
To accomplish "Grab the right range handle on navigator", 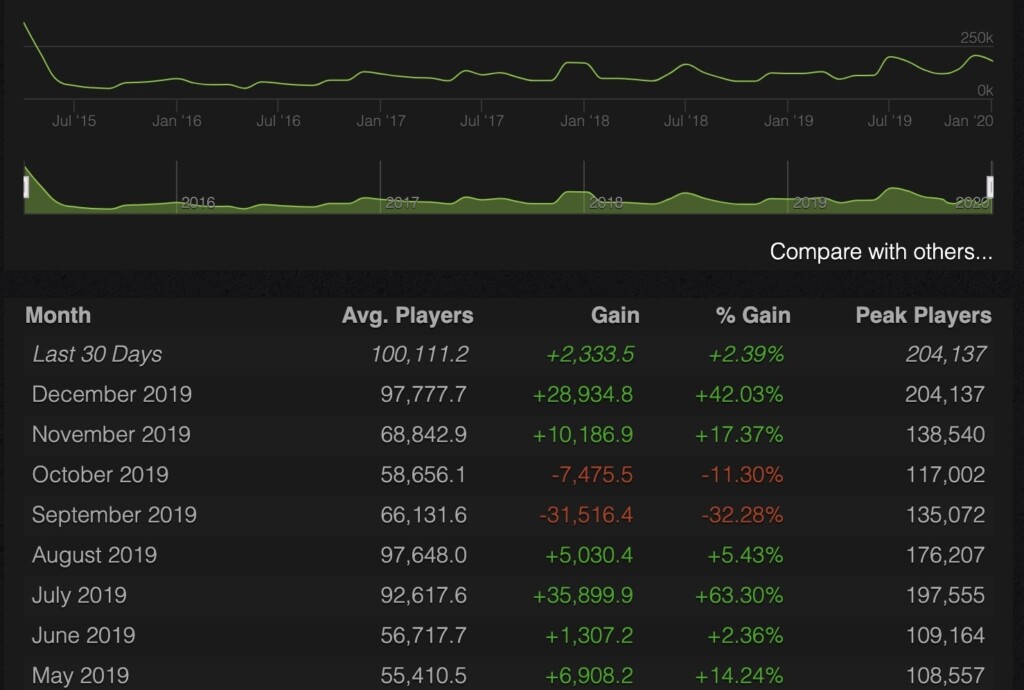I will [x=990, y=187].
